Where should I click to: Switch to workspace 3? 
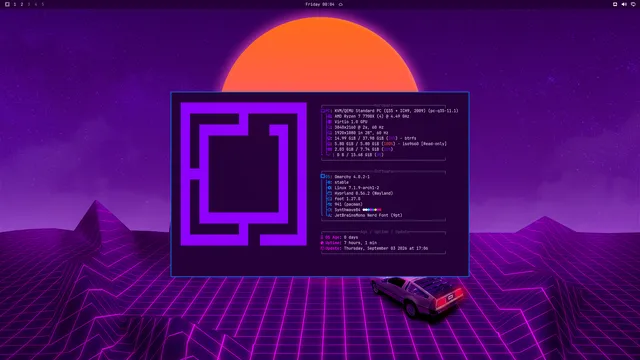29,4
